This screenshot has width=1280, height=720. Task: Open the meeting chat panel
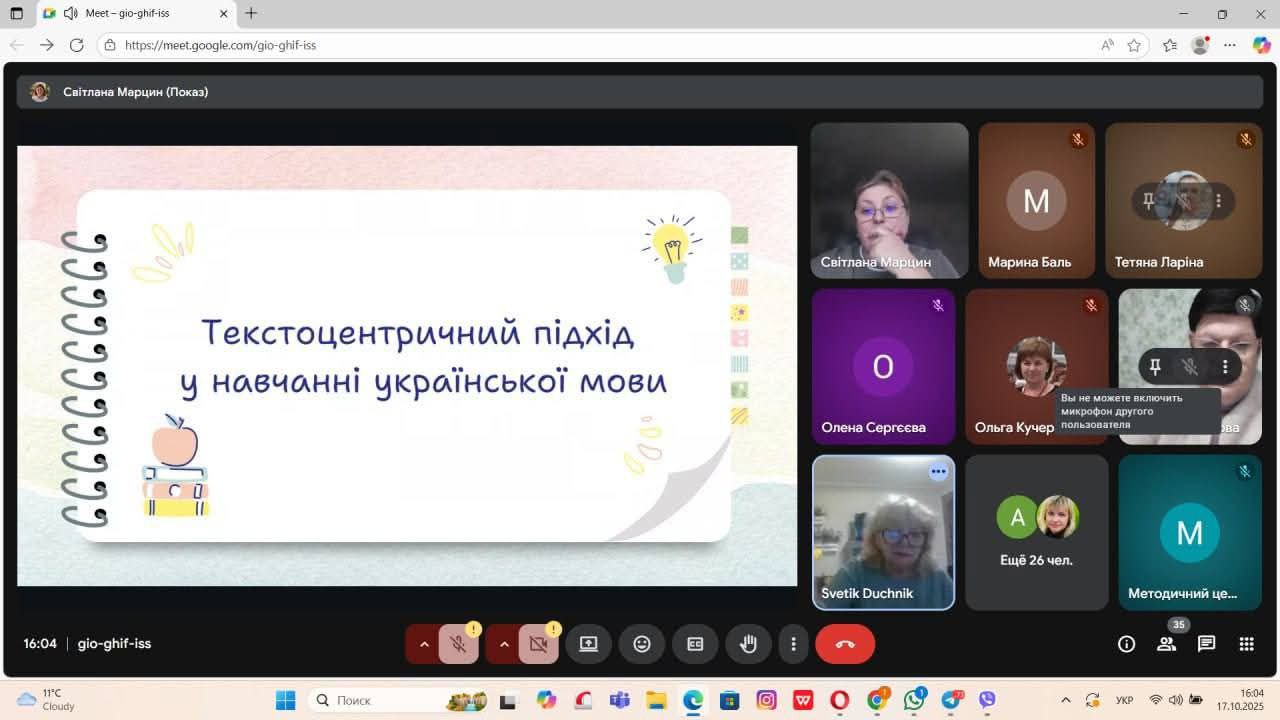click(1206, 644)
